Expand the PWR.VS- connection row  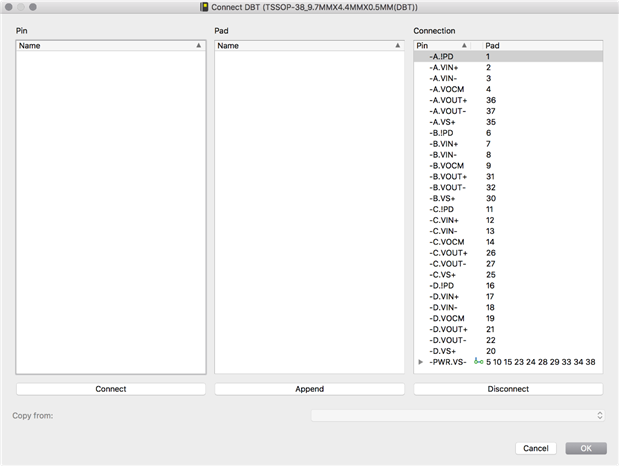click(420, 362)
